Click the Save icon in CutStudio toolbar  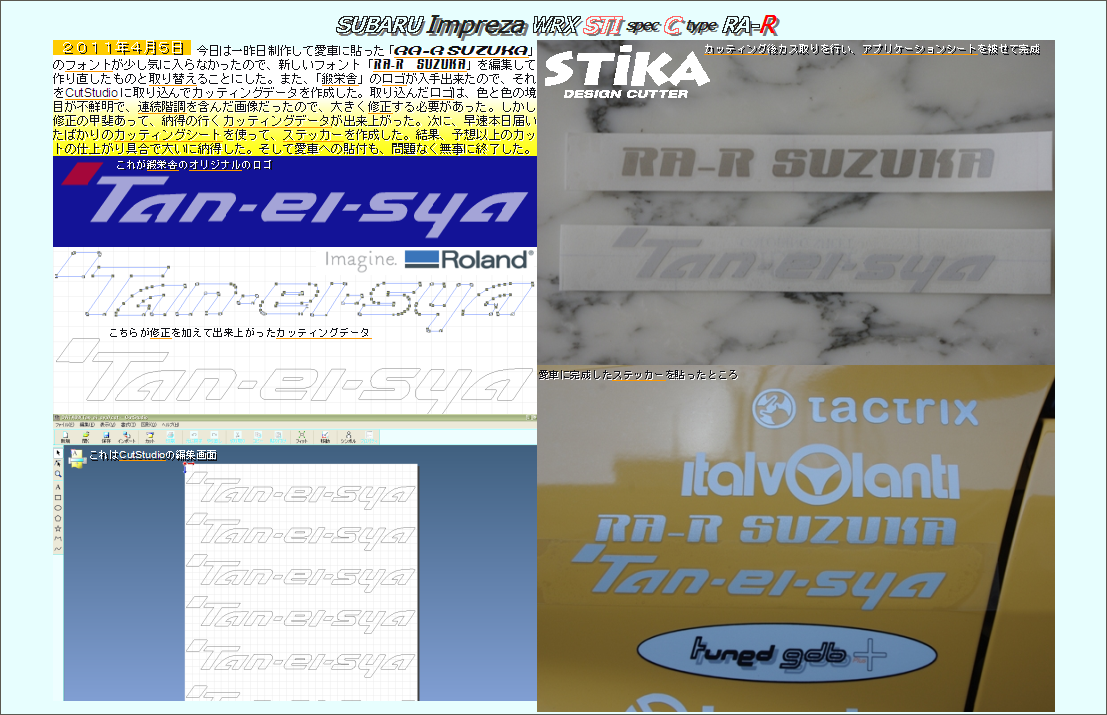[106, 437]
